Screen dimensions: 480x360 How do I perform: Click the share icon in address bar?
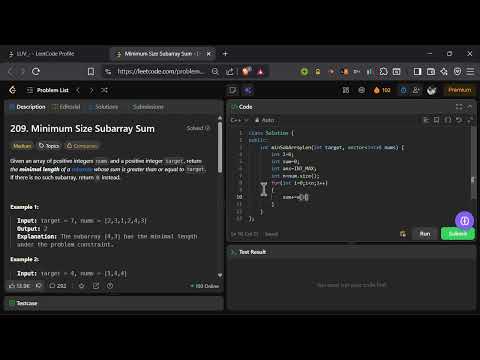point(230,71)
